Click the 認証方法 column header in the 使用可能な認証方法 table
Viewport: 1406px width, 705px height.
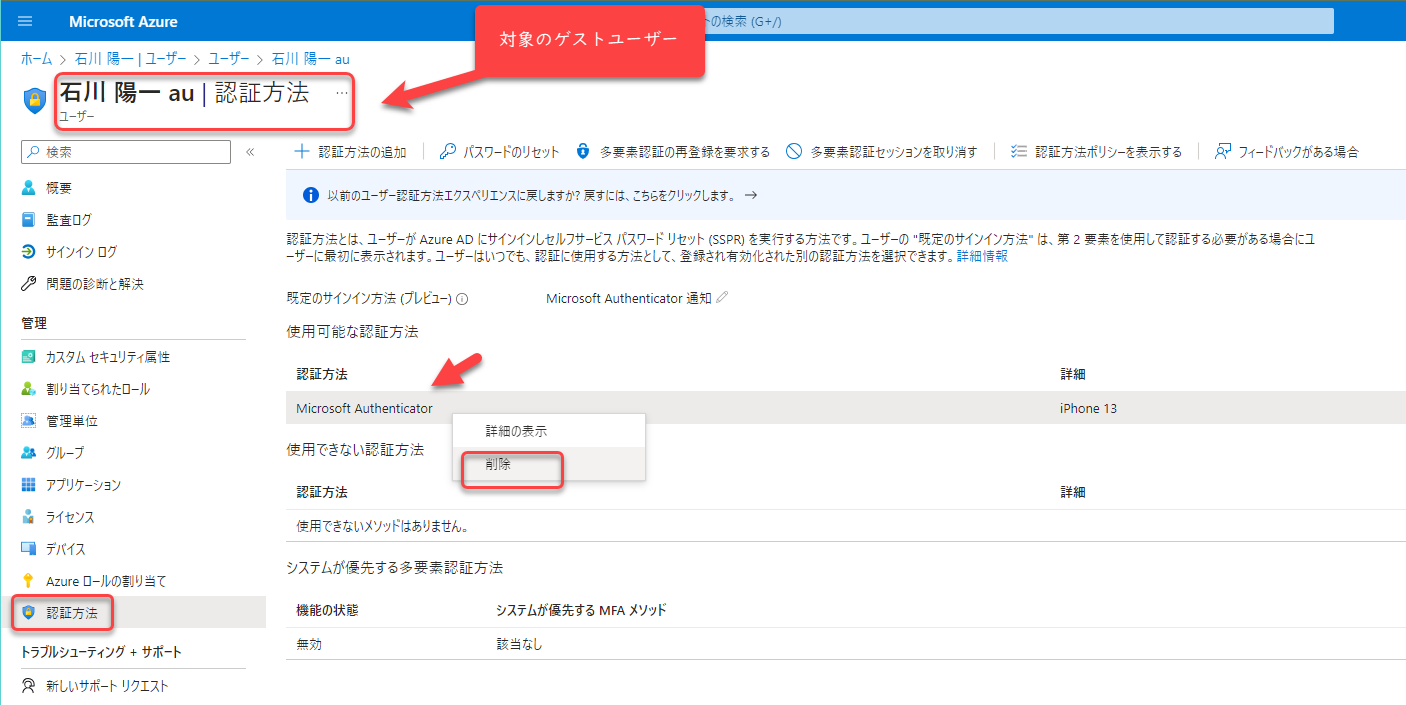click(x=322, y=374)
